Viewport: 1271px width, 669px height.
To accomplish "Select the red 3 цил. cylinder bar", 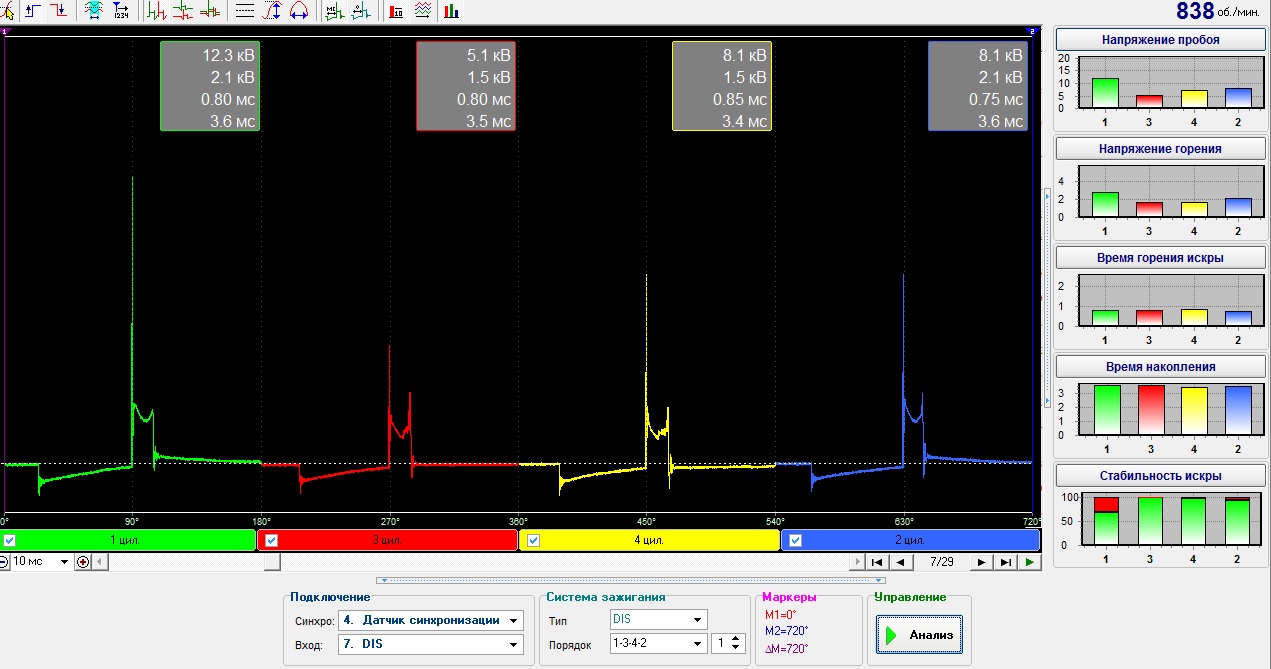I will 388,540.
